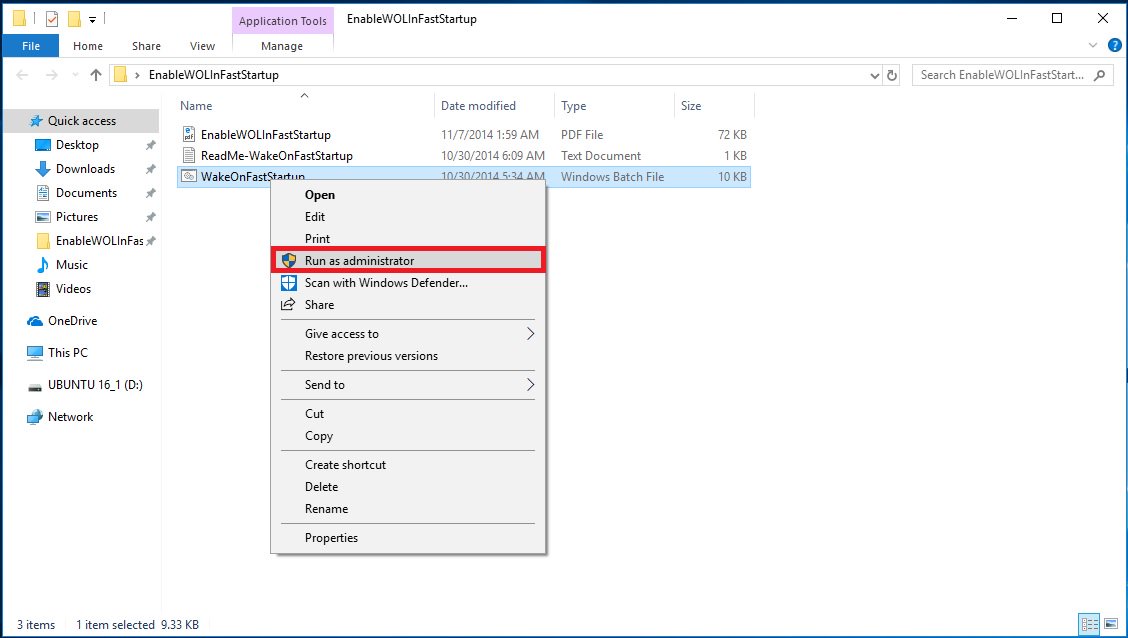This screenshot has height=638, width=1128.
Task: Select the ReadMe-WakeOnFastStartup text document
Action: click(x=276, y=156)
